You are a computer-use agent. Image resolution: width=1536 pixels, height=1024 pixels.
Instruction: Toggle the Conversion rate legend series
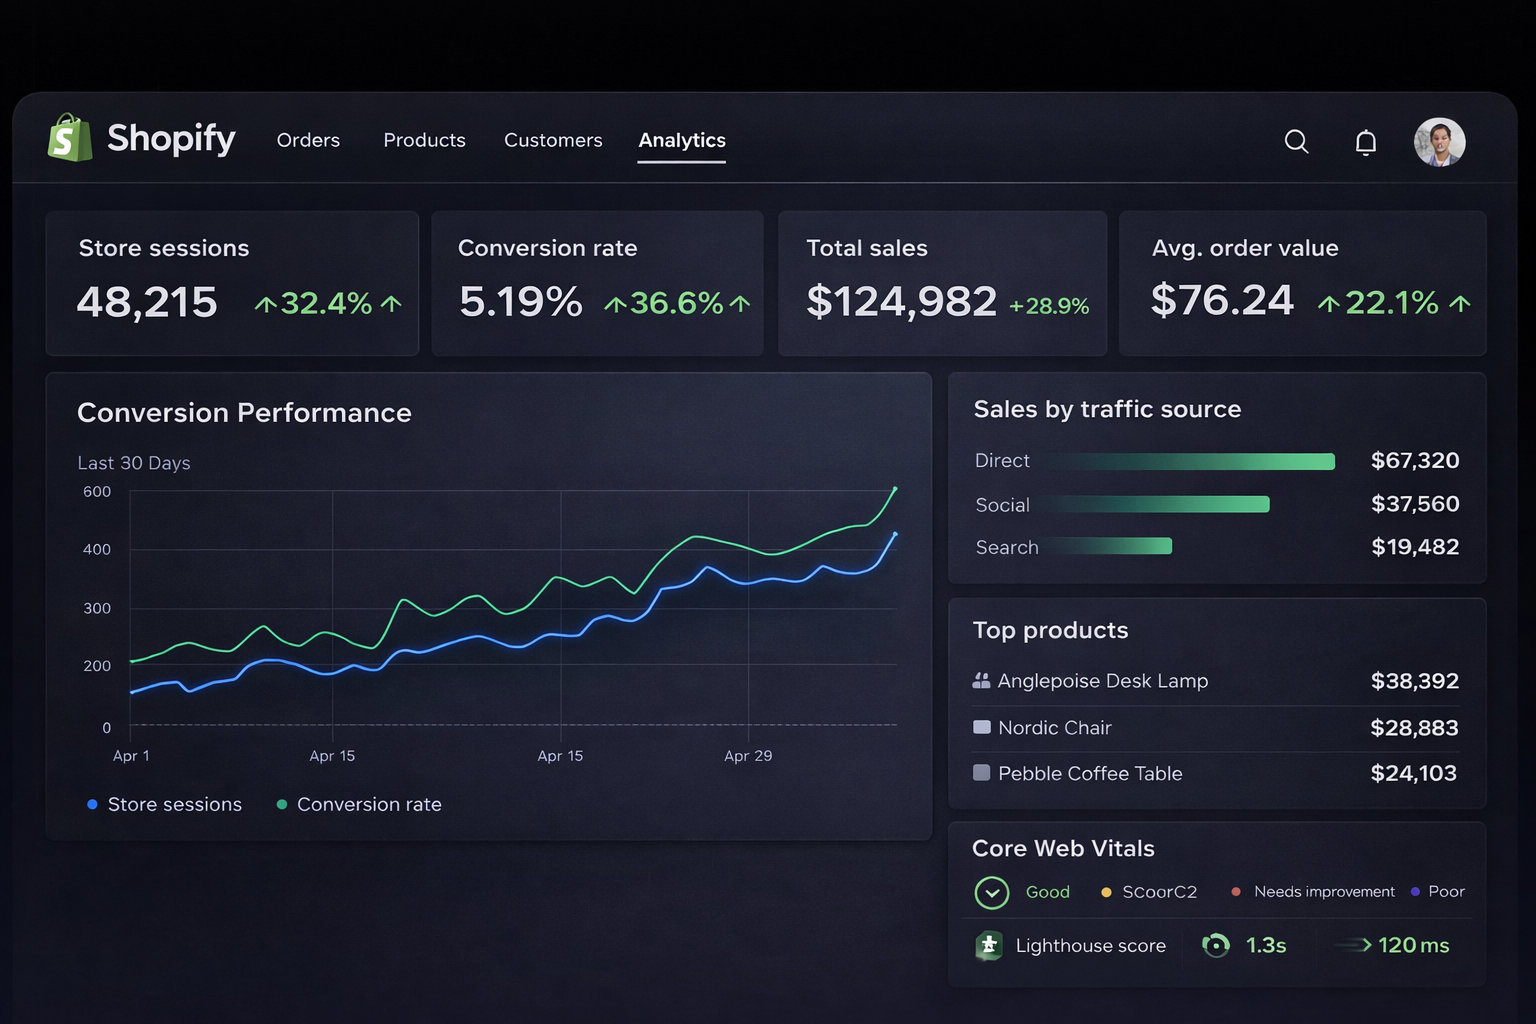[359, 804]
